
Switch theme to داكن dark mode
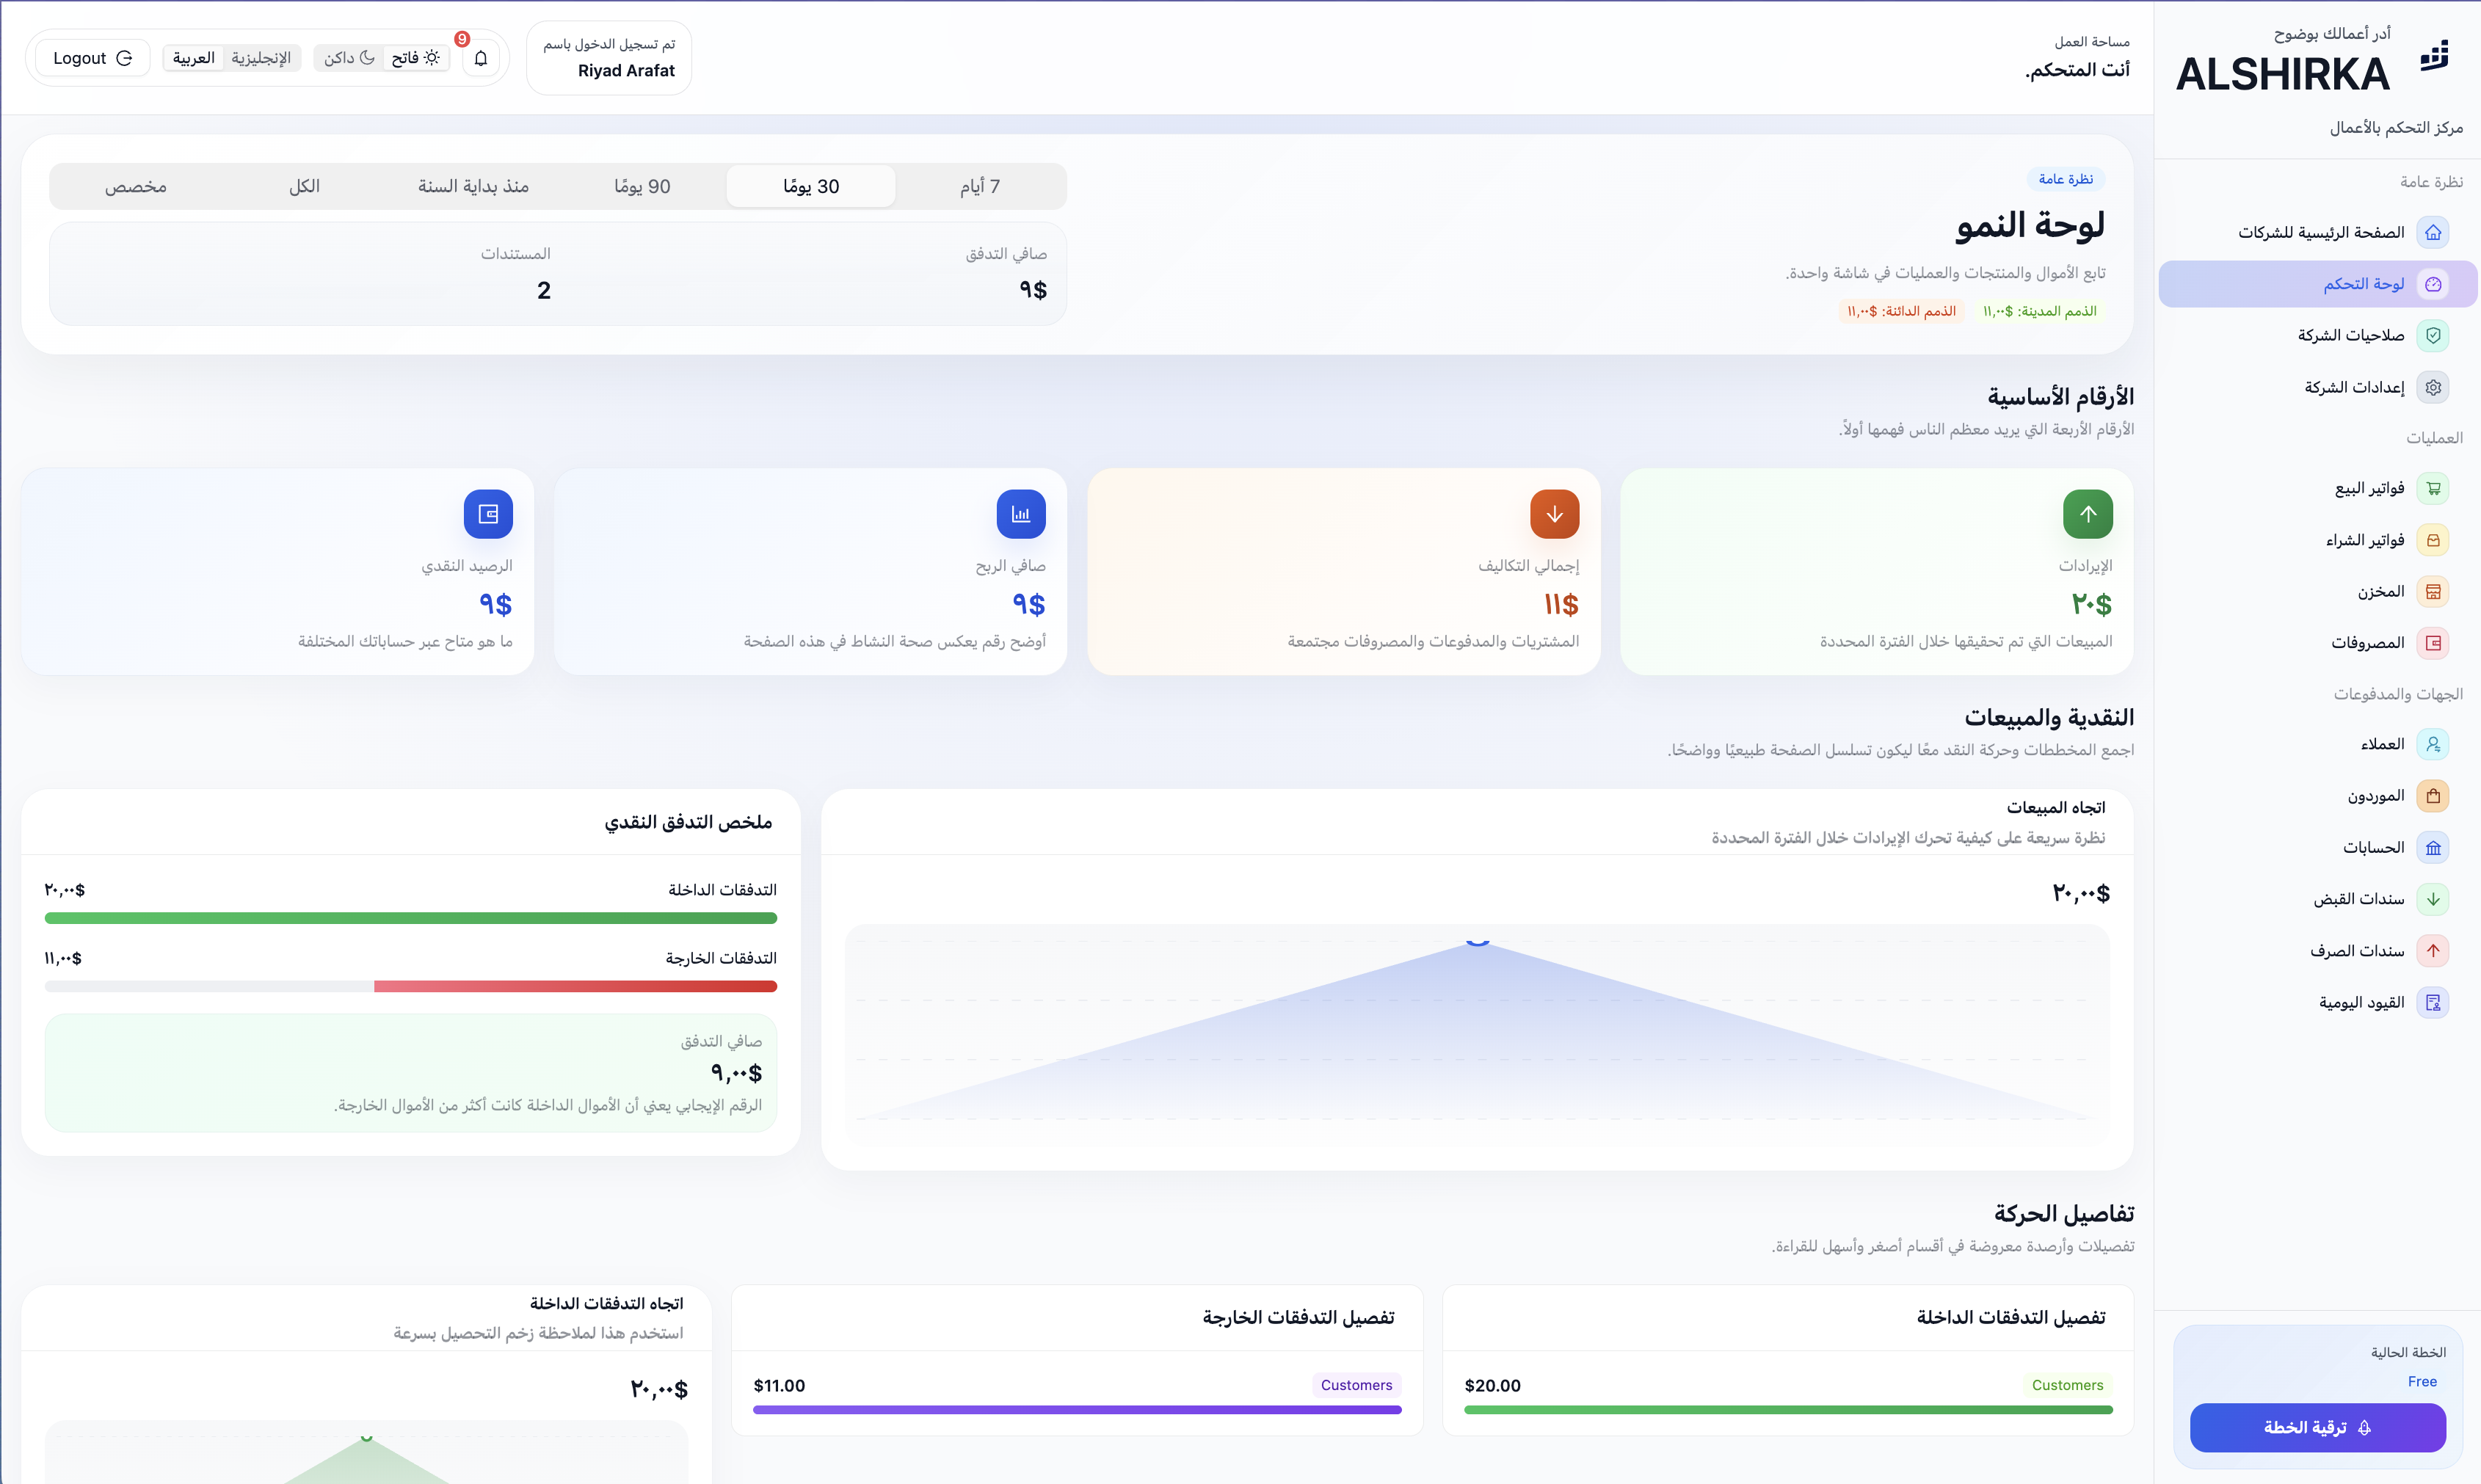click(x=349, y=58)
